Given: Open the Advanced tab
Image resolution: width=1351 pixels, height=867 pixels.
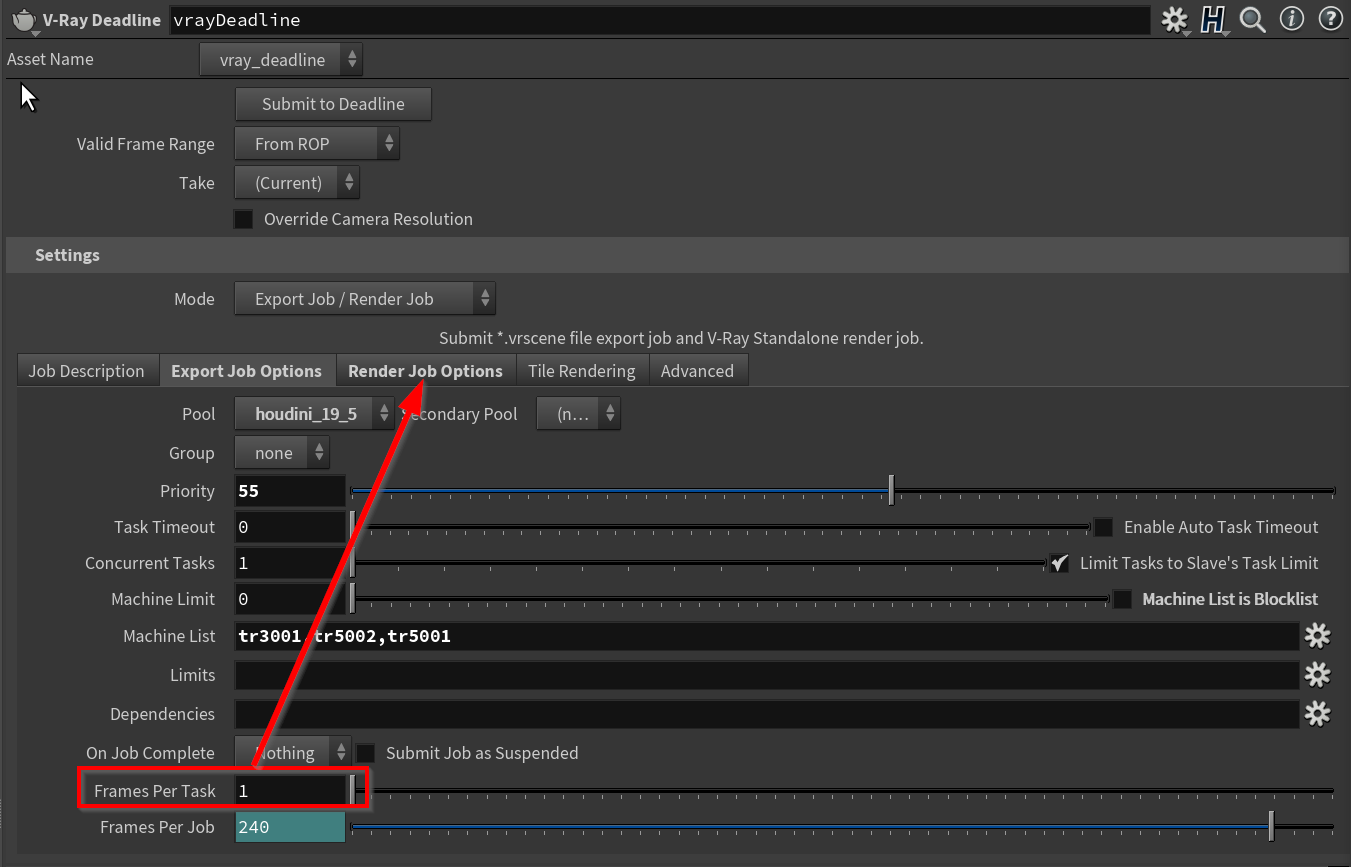Looking at the screenshot, I should [698, 371].
